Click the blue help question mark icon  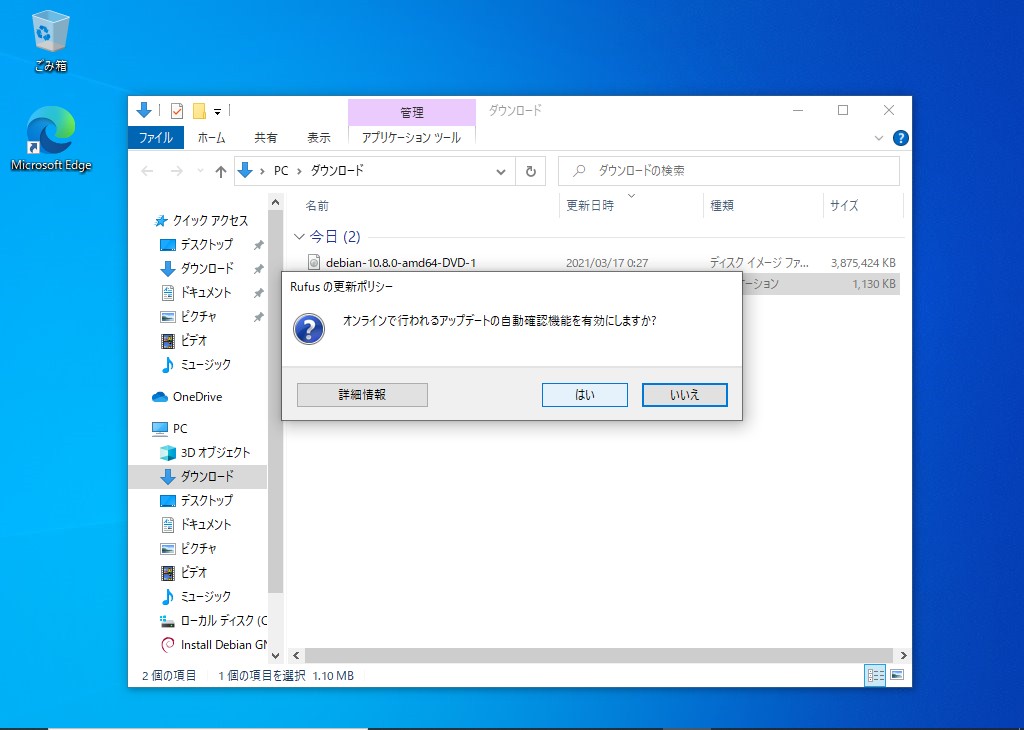[900, 138]
